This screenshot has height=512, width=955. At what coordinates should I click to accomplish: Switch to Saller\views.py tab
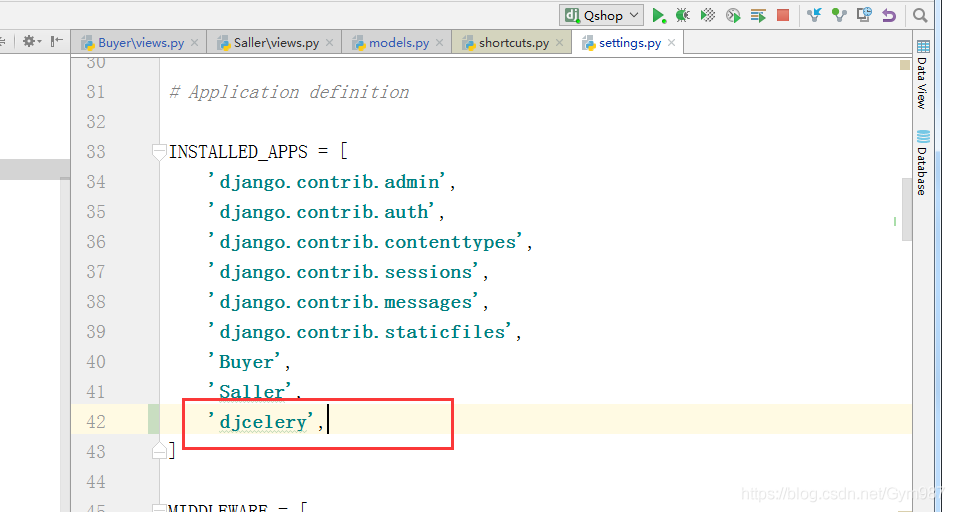[x=276, y=43]
